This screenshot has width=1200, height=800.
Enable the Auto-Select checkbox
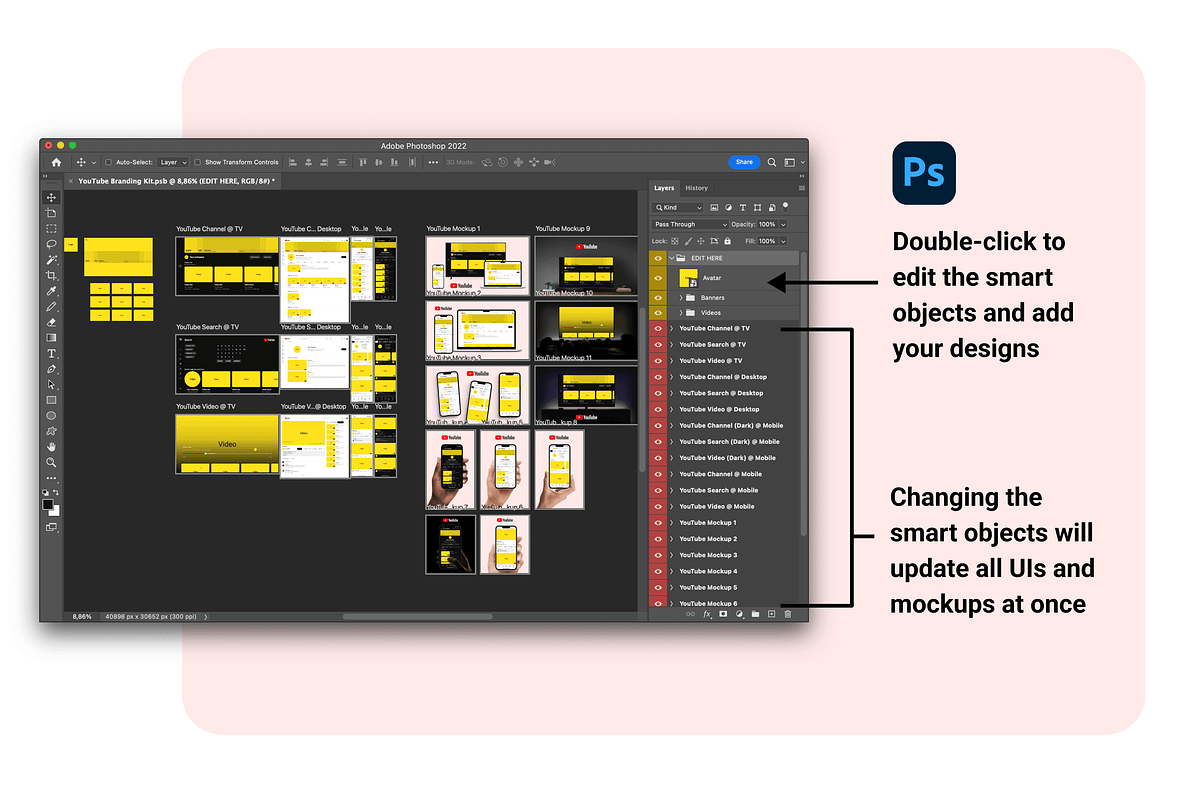pyautogui.click(x=108, y=162)
